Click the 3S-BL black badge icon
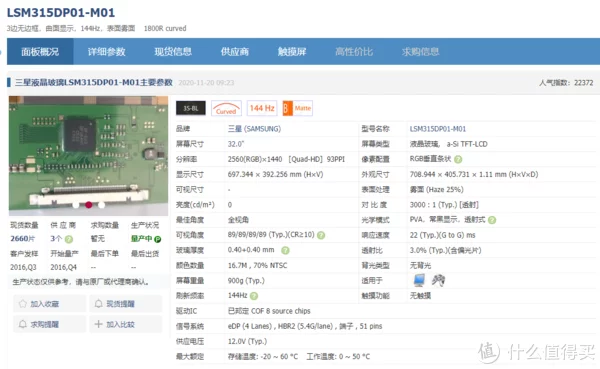The height and width of the screenshot is (369, 600). pyautogui.click(x=191, y=108)
